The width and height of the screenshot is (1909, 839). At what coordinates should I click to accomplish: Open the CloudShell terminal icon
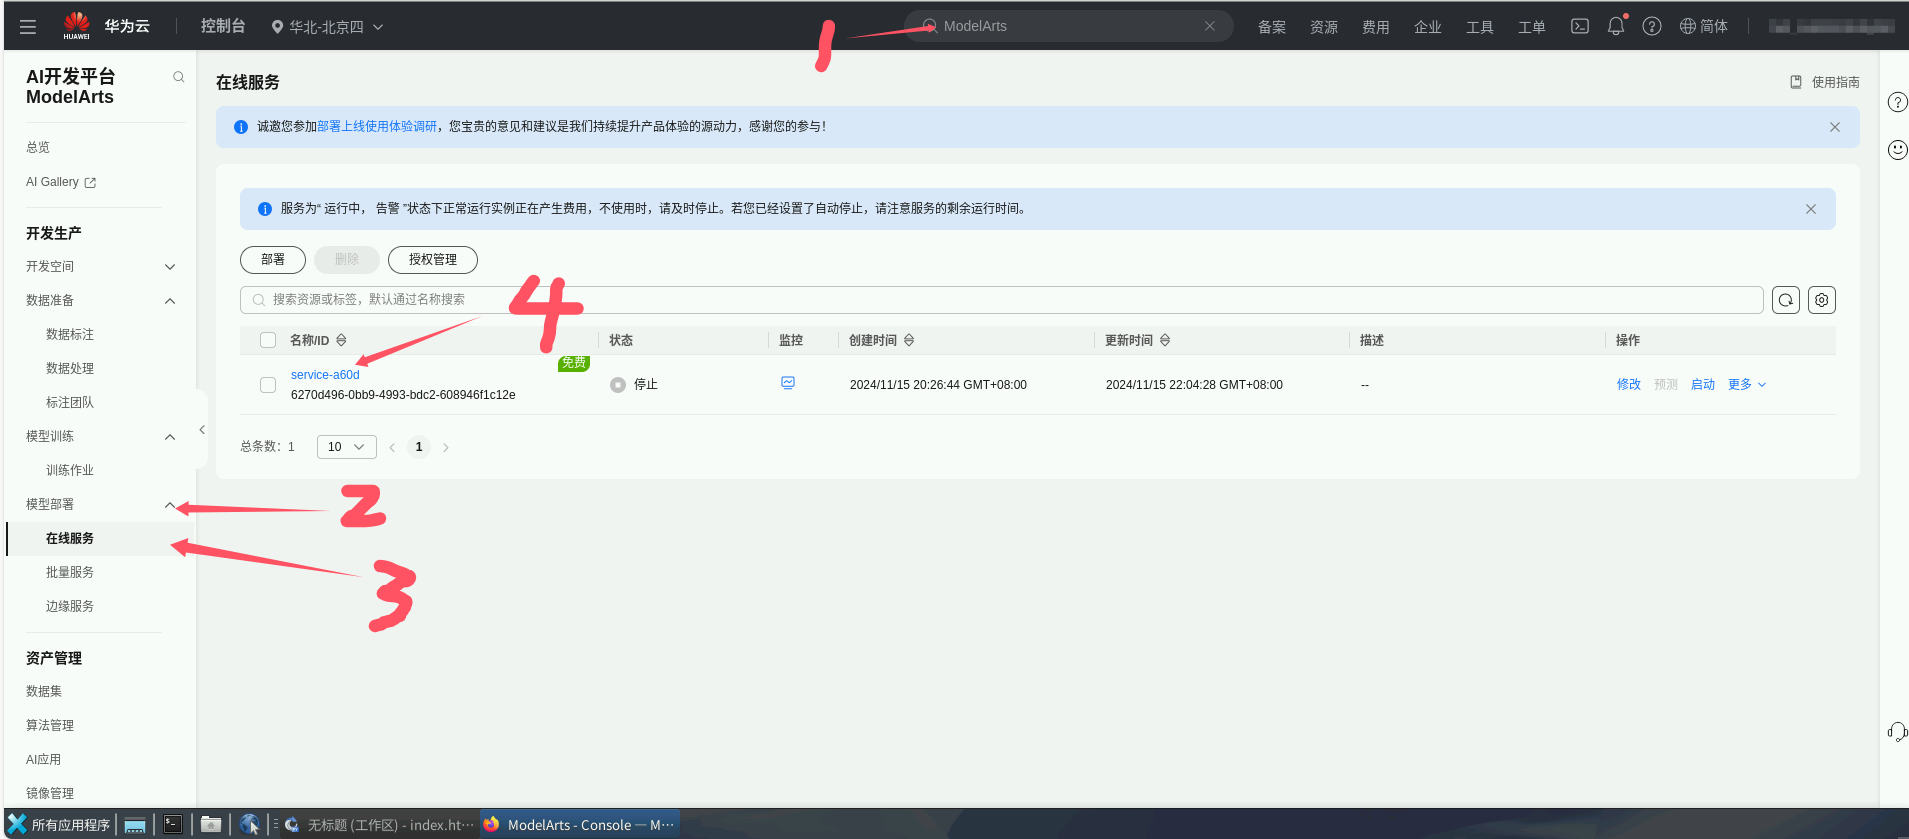click(x=1580, y=27)
